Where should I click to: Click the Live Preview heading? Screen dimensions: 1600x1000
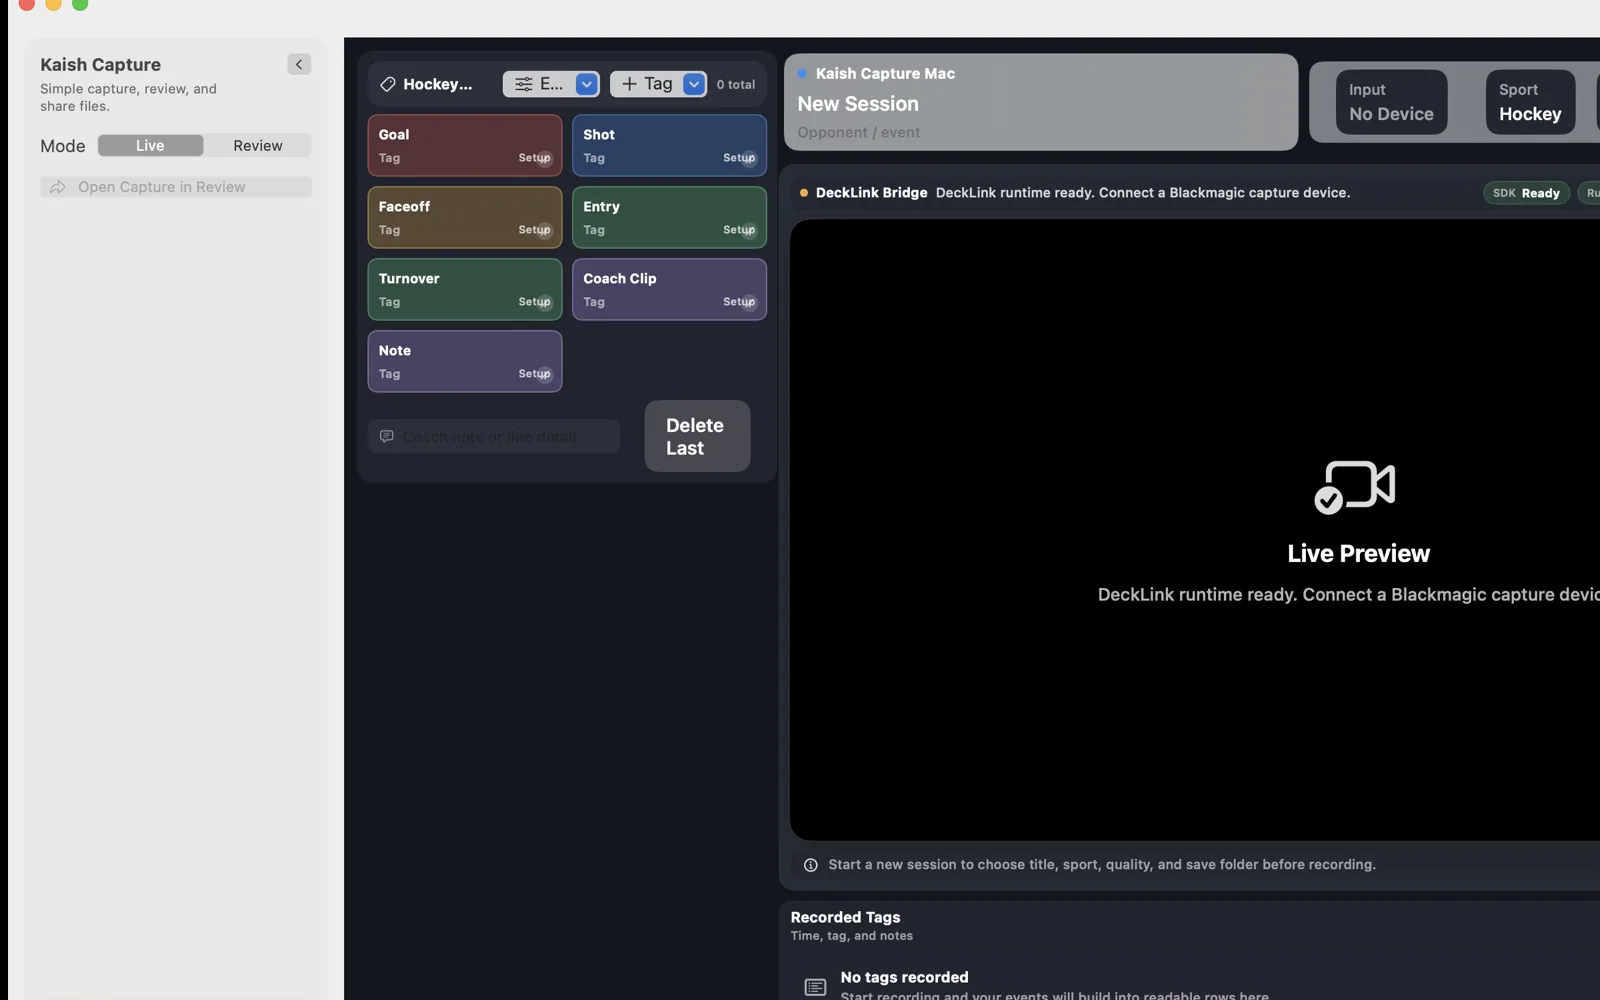1358,553
